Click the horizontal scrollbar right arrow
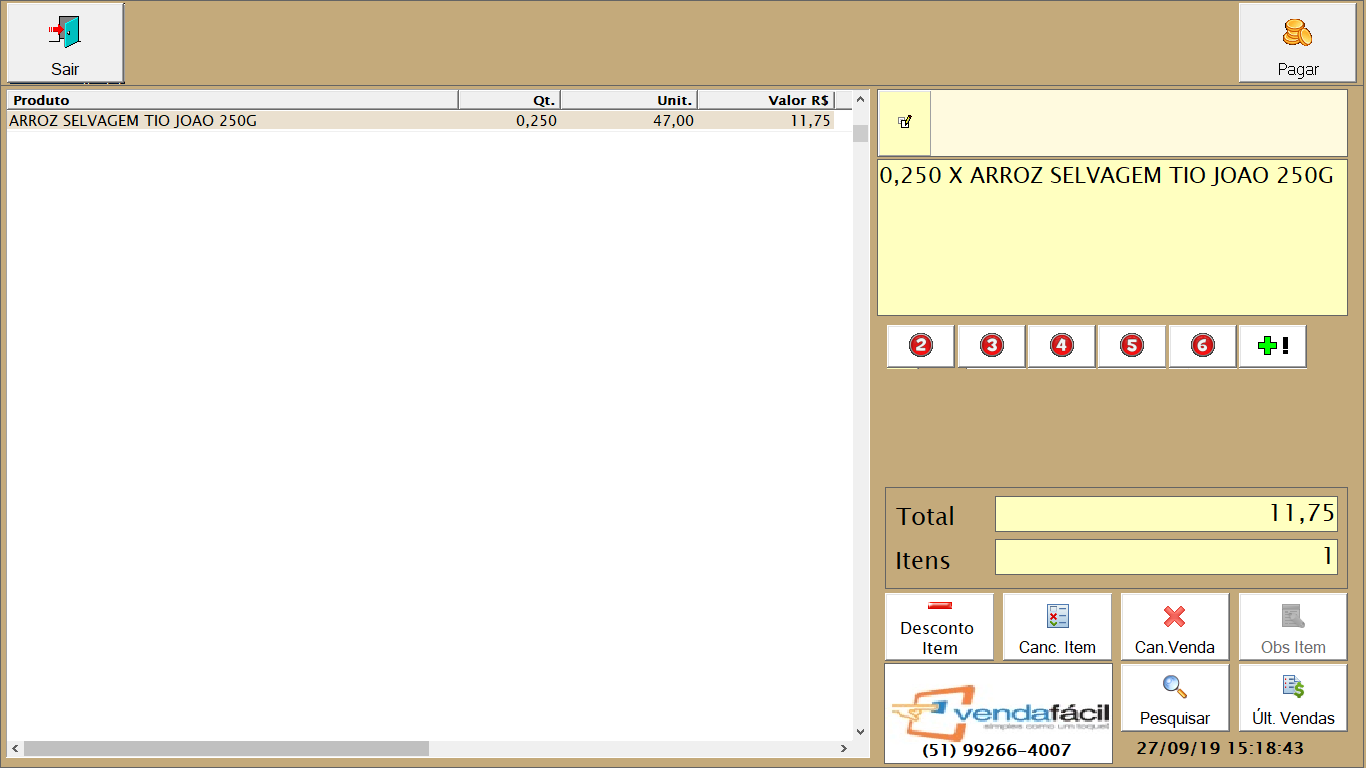This screenshot has height=768, width=1366. coord(844,749)
